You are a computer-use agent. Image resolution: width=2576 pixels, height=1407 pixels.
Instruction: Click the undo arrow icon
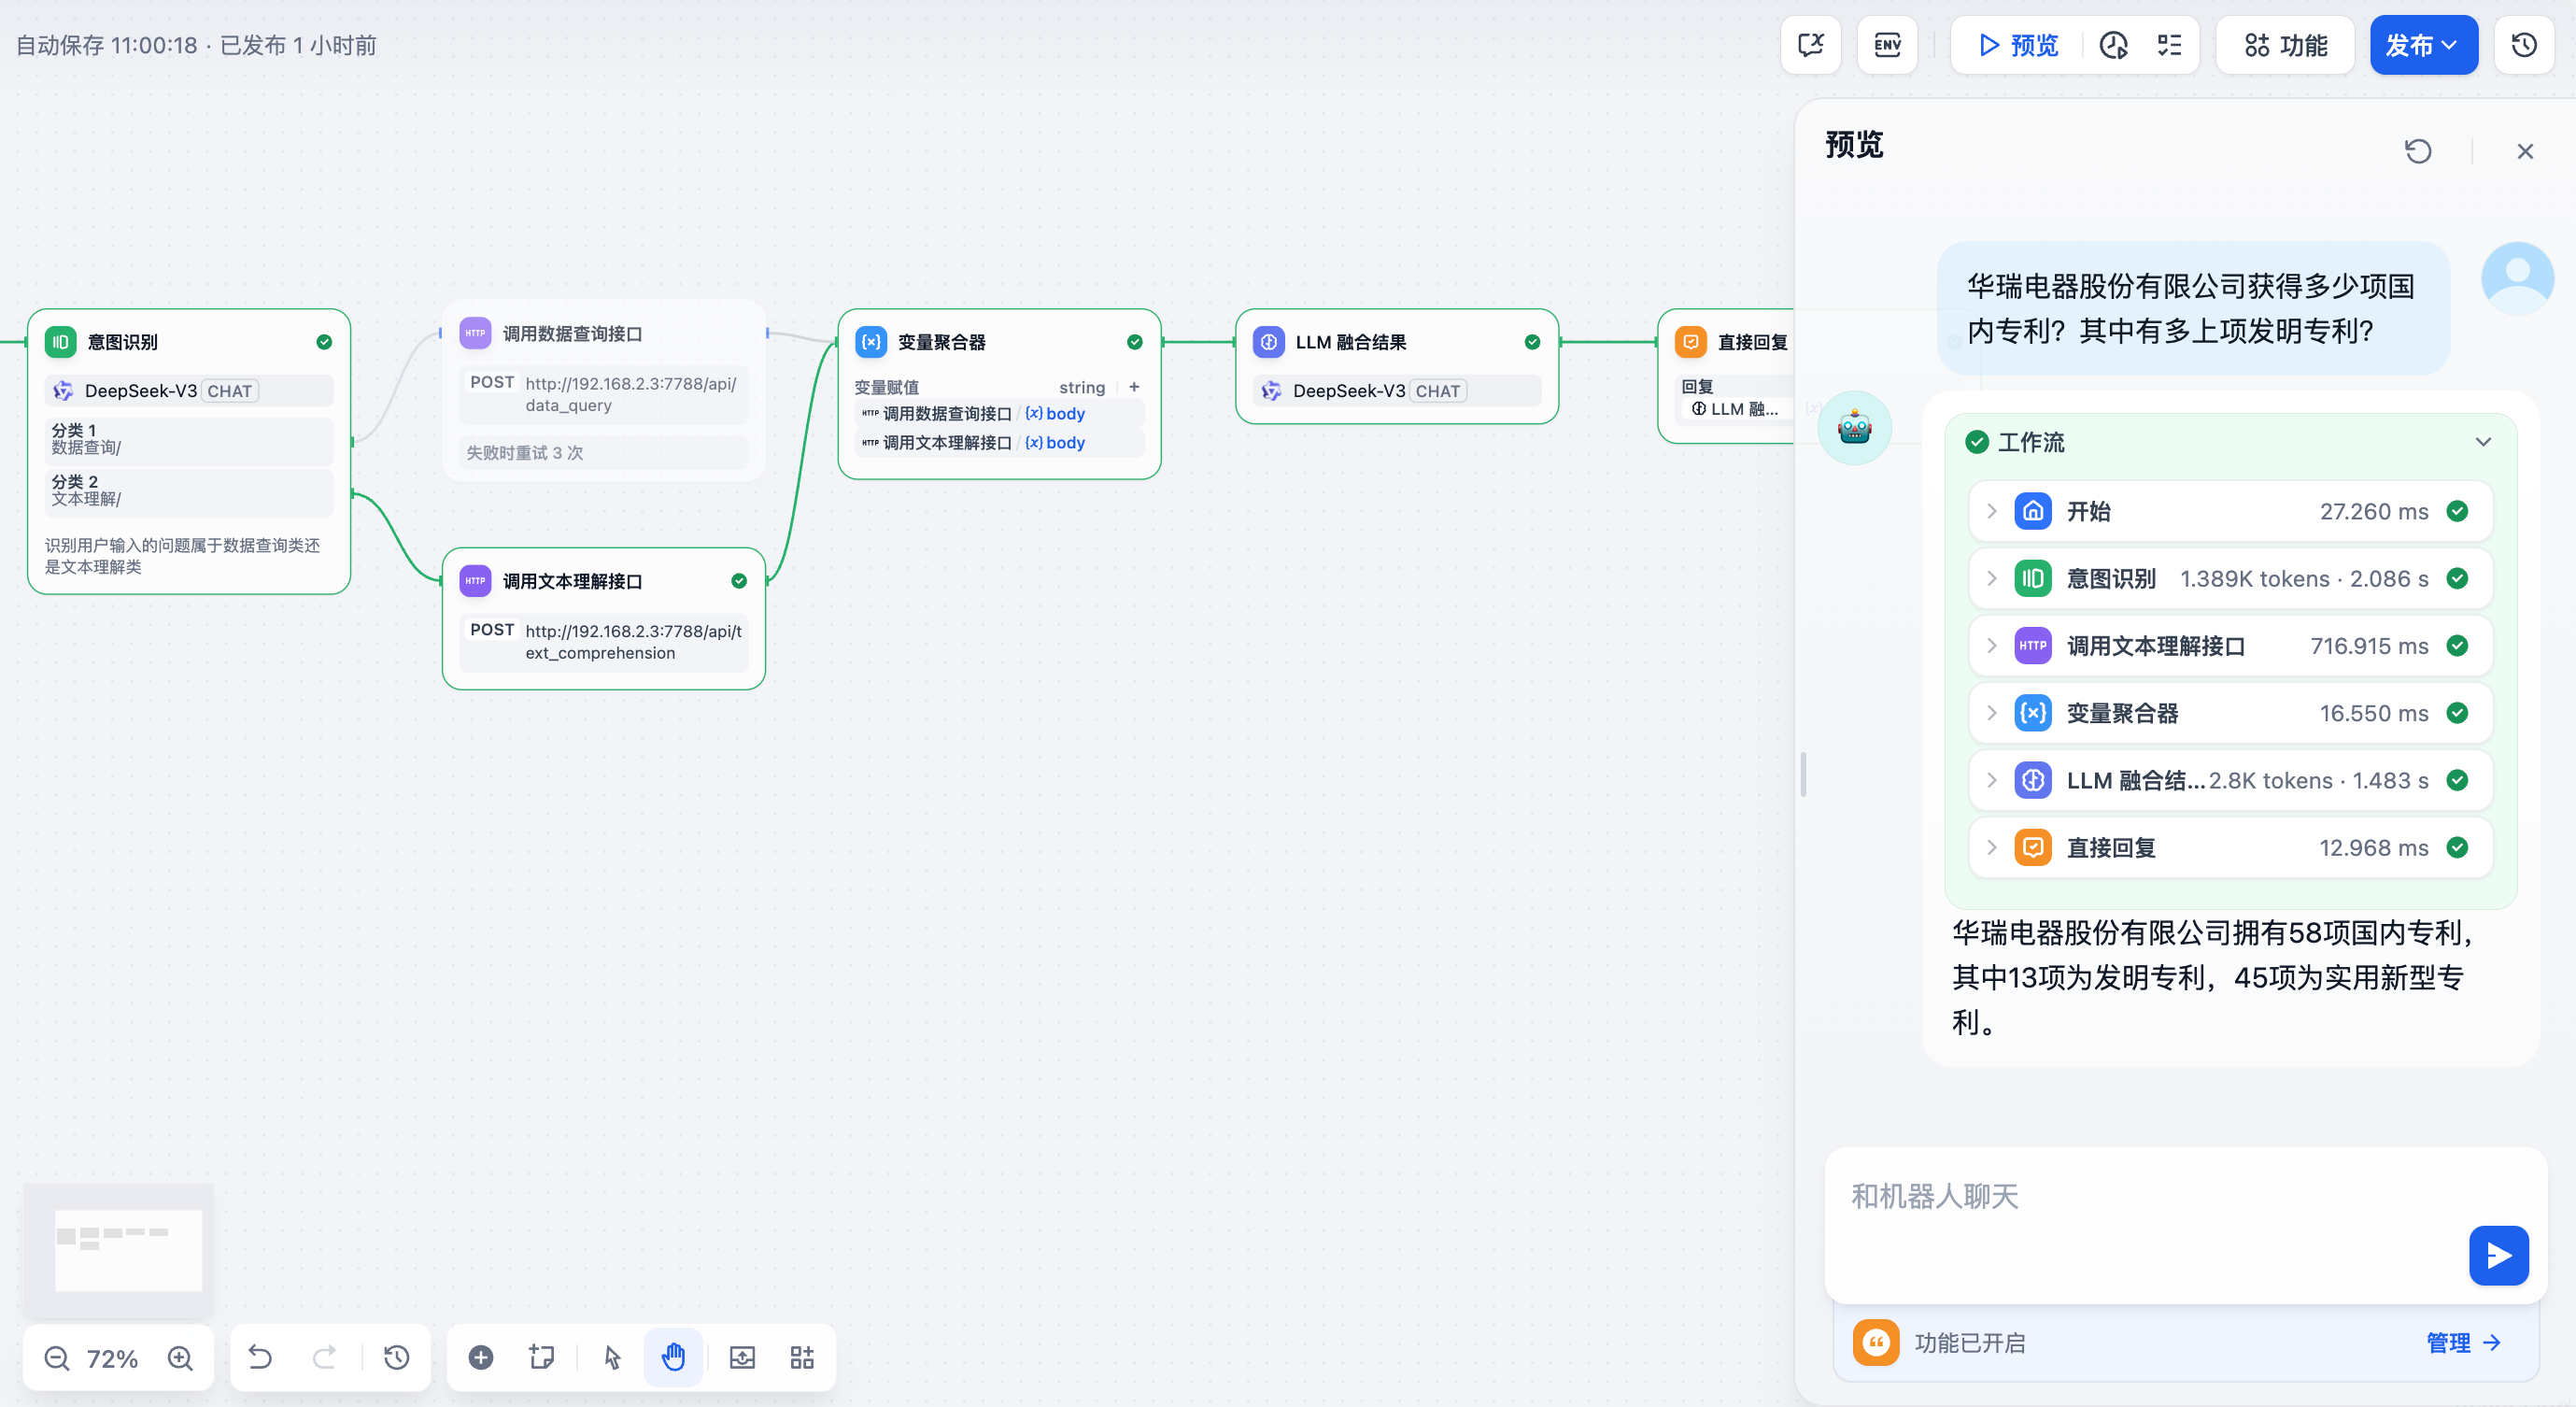(260, 1357)
